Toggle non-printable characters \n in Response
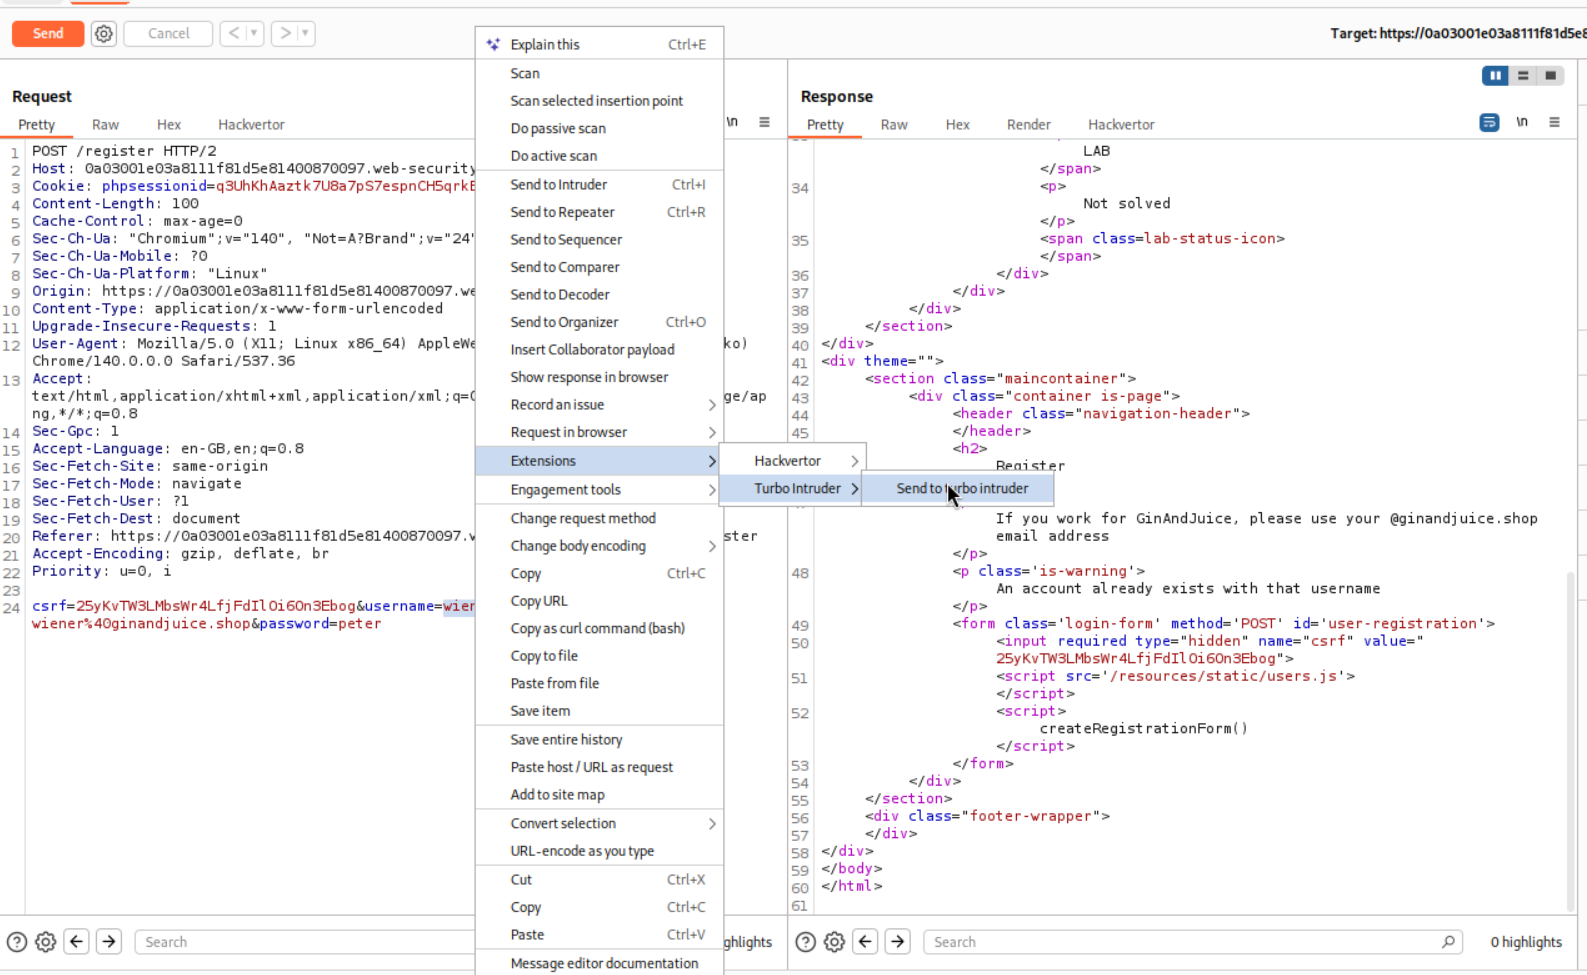 [x=1522, y=123]
